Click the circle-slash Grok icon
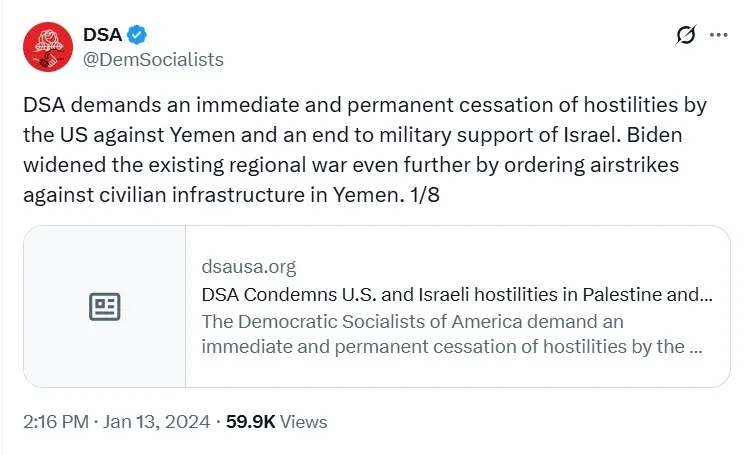The height and width of the screenshot is (455, 745). [x=685, y=35]
